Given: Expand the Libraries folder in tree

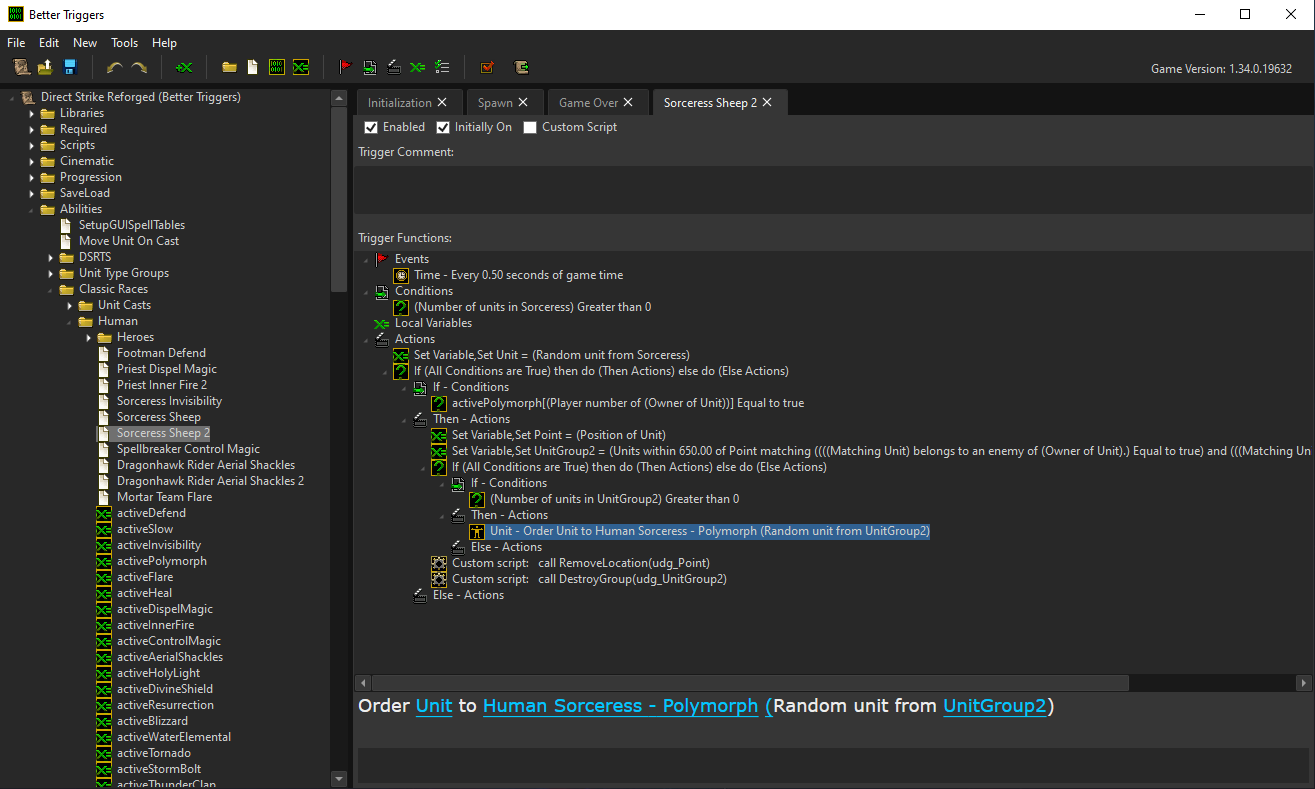Looking at the screenshot, I should [32, 113].
